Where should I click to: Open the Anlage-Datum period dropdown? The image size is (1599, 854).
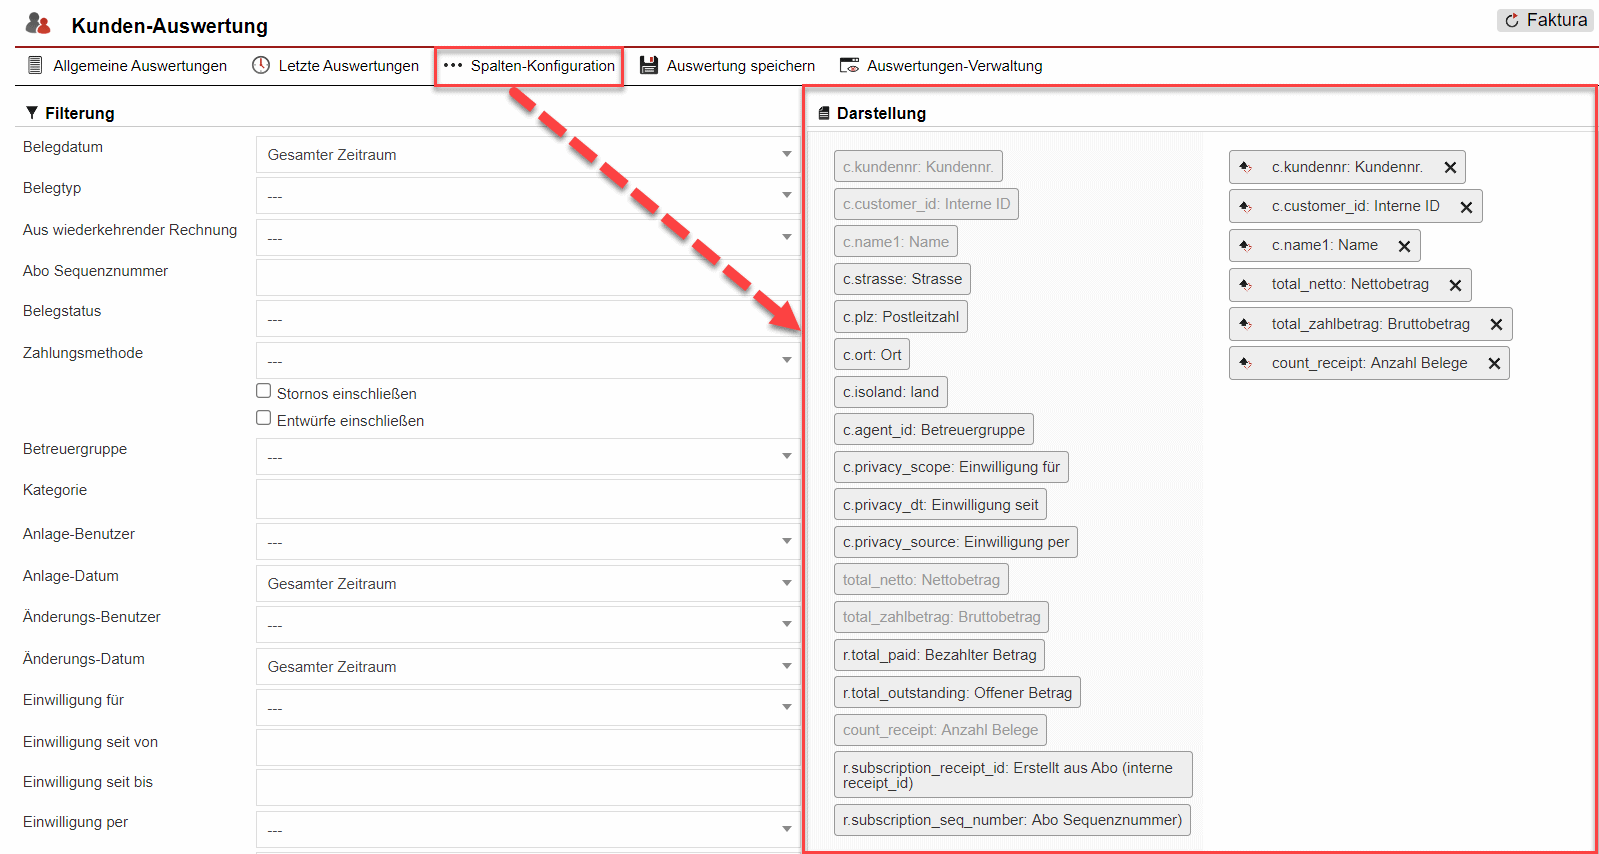click(527, 584)
